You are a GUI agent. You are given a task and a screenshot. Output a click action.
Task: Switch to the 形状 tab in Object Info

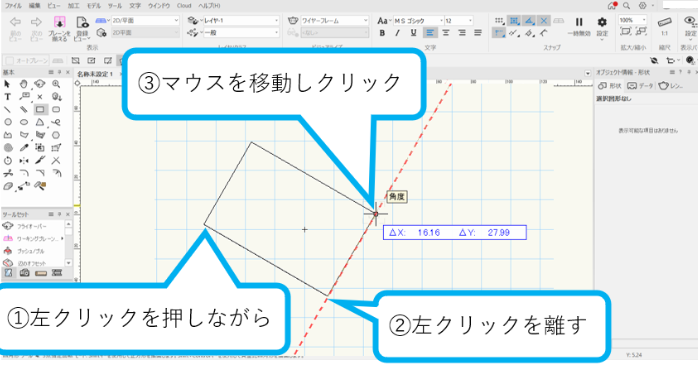[x=610, y=85]
